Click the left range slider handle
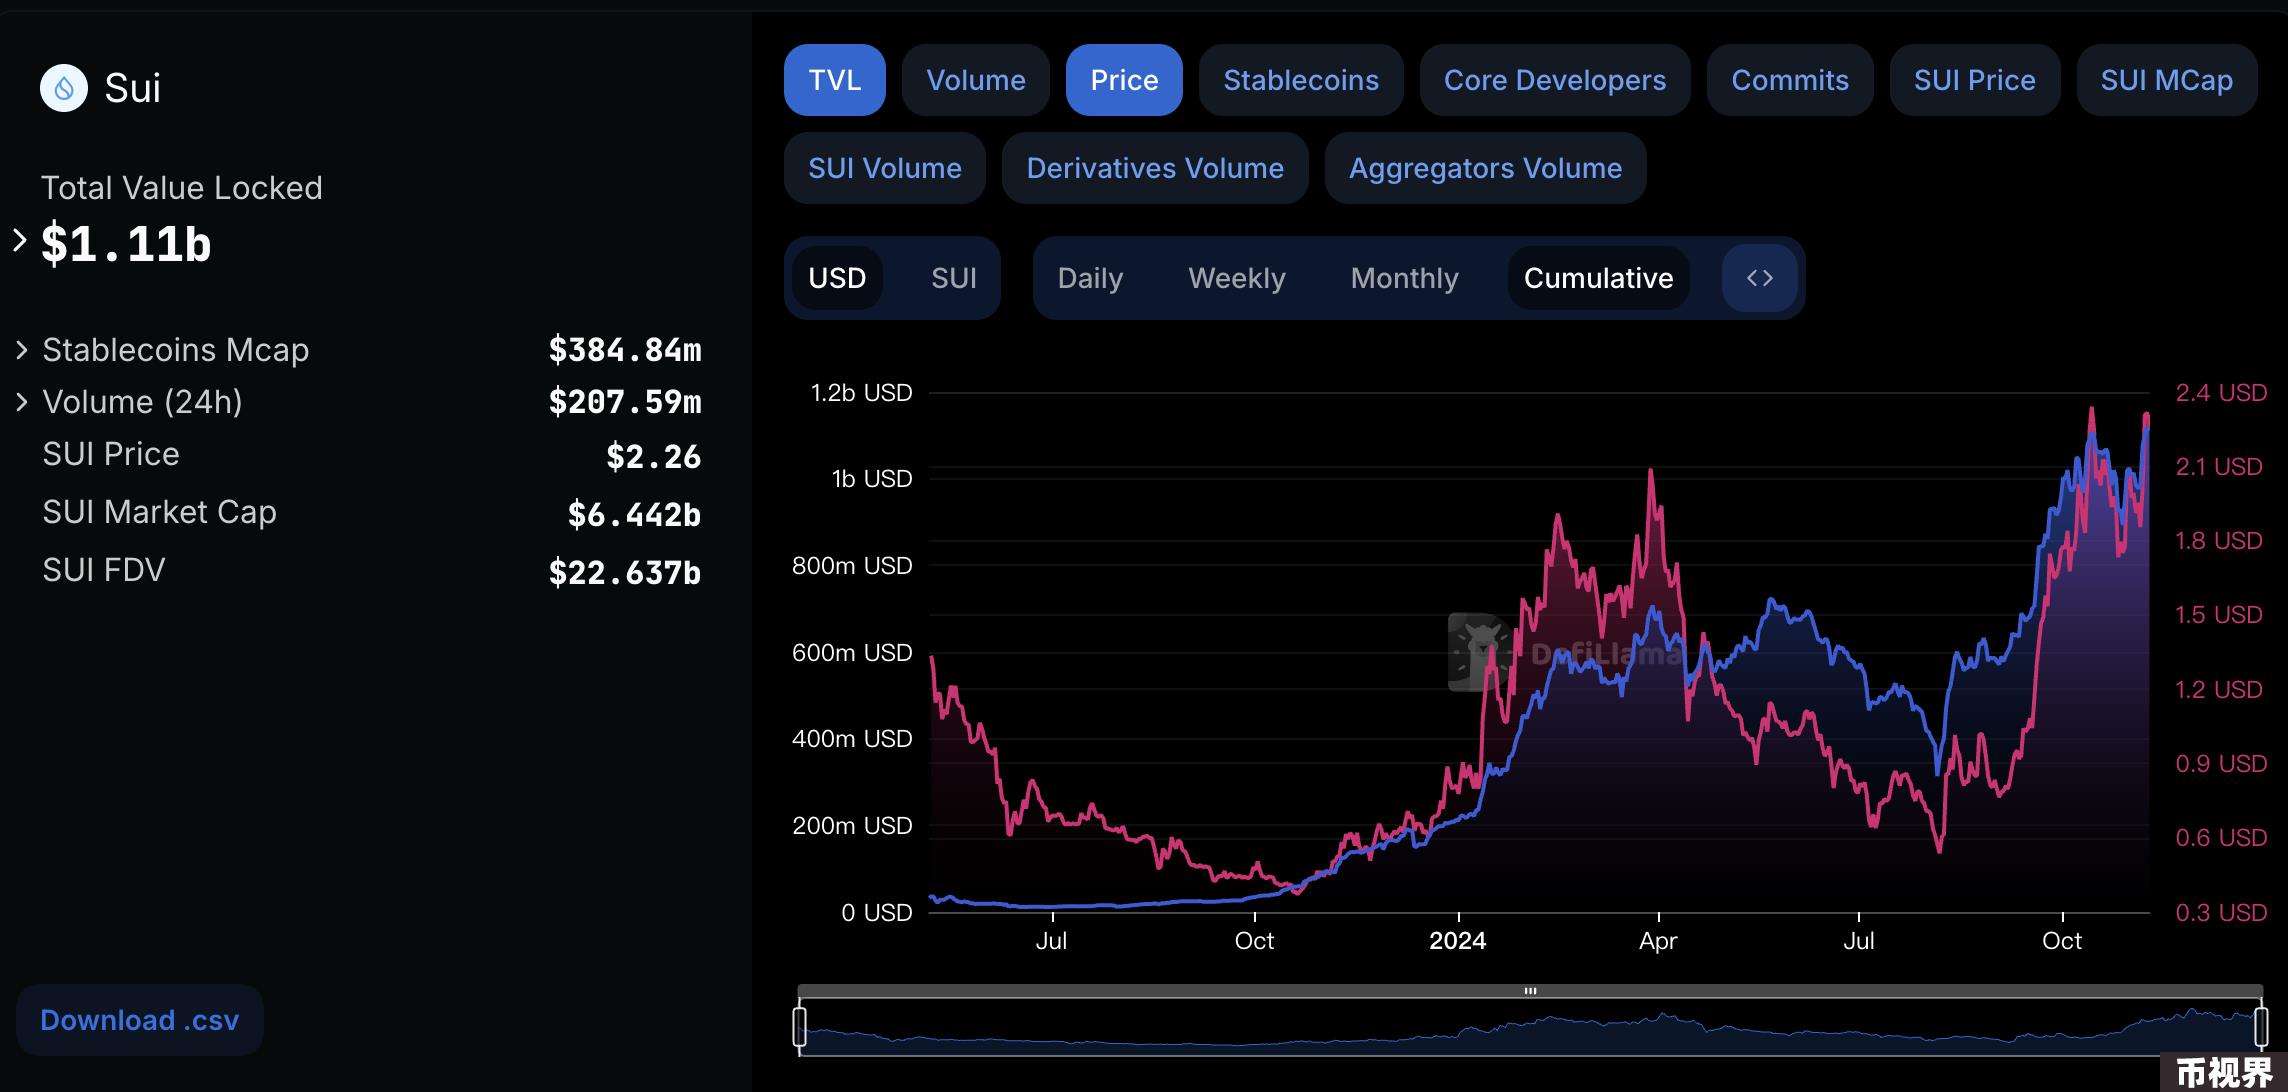 (800, 1027)
